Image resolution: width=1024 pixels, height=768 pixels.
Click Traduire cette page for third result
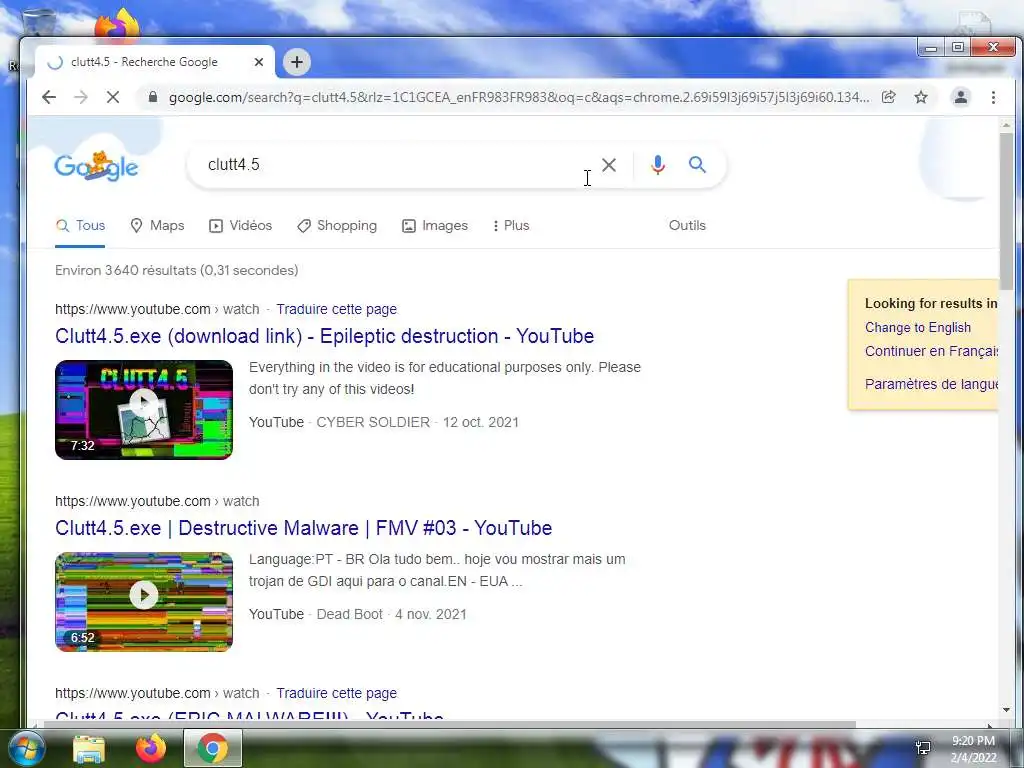point(336,693)
